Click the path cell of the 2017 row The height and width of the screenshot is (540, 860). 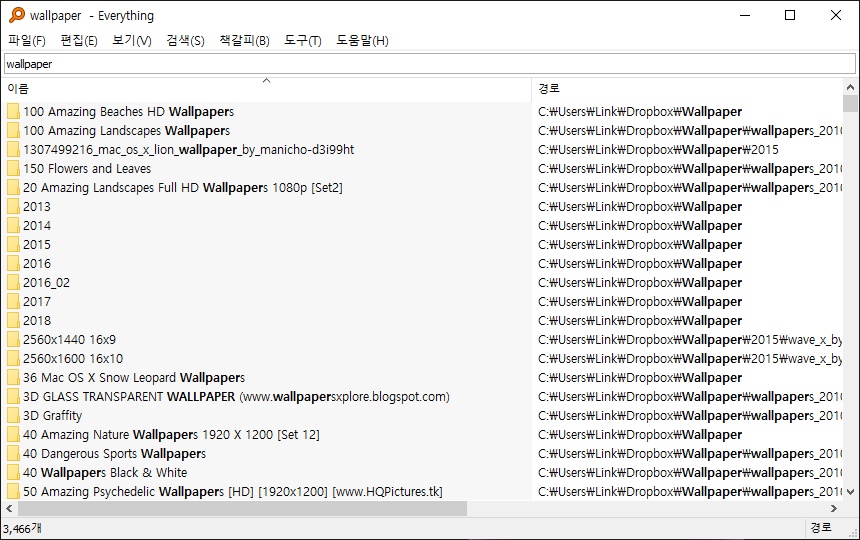pyautogui.click(x=640, y=302)
